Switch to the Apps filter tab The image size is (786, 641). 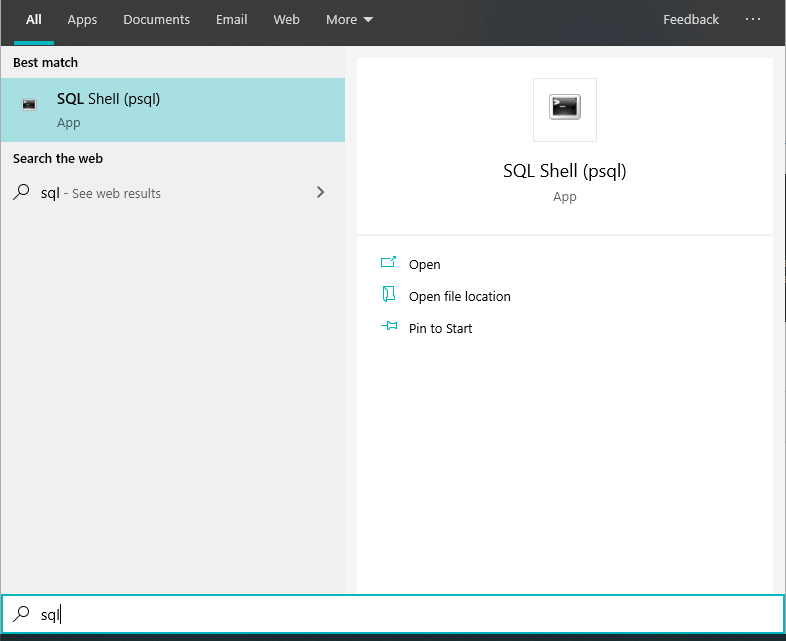tap(82, 20)
